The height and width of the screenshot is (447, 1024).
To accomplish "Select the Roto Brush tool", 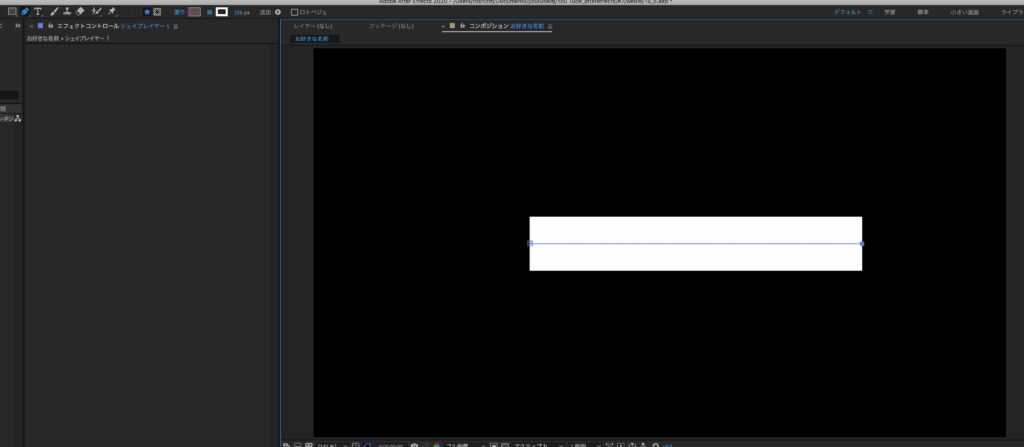I will tap(97, 12).
